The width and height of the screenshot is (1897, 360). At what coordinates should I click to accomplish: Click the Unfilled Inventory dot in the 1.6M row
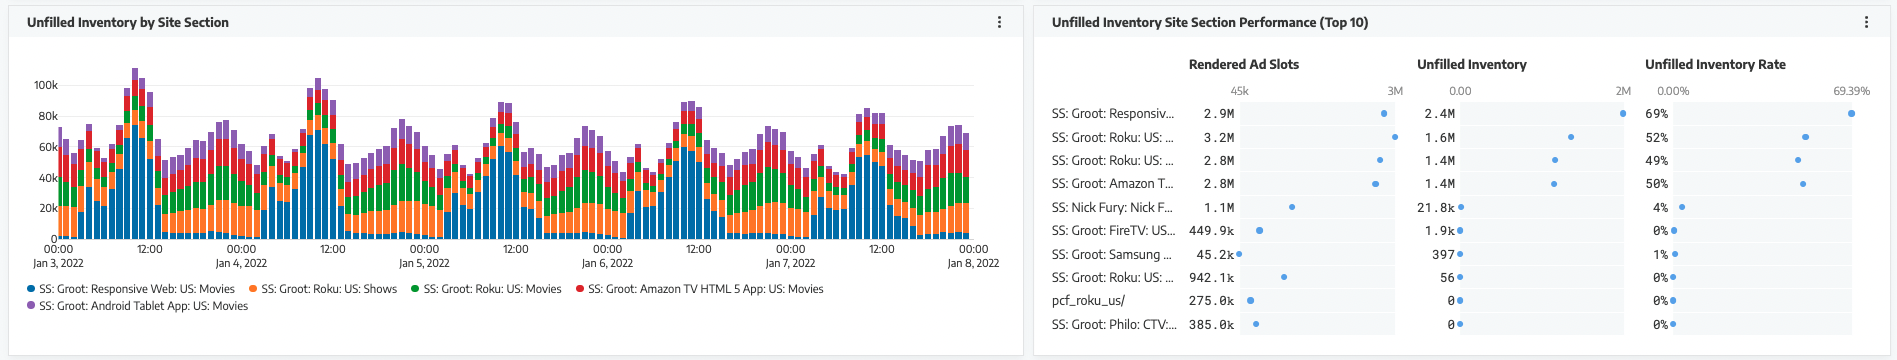pos(1571,137)
